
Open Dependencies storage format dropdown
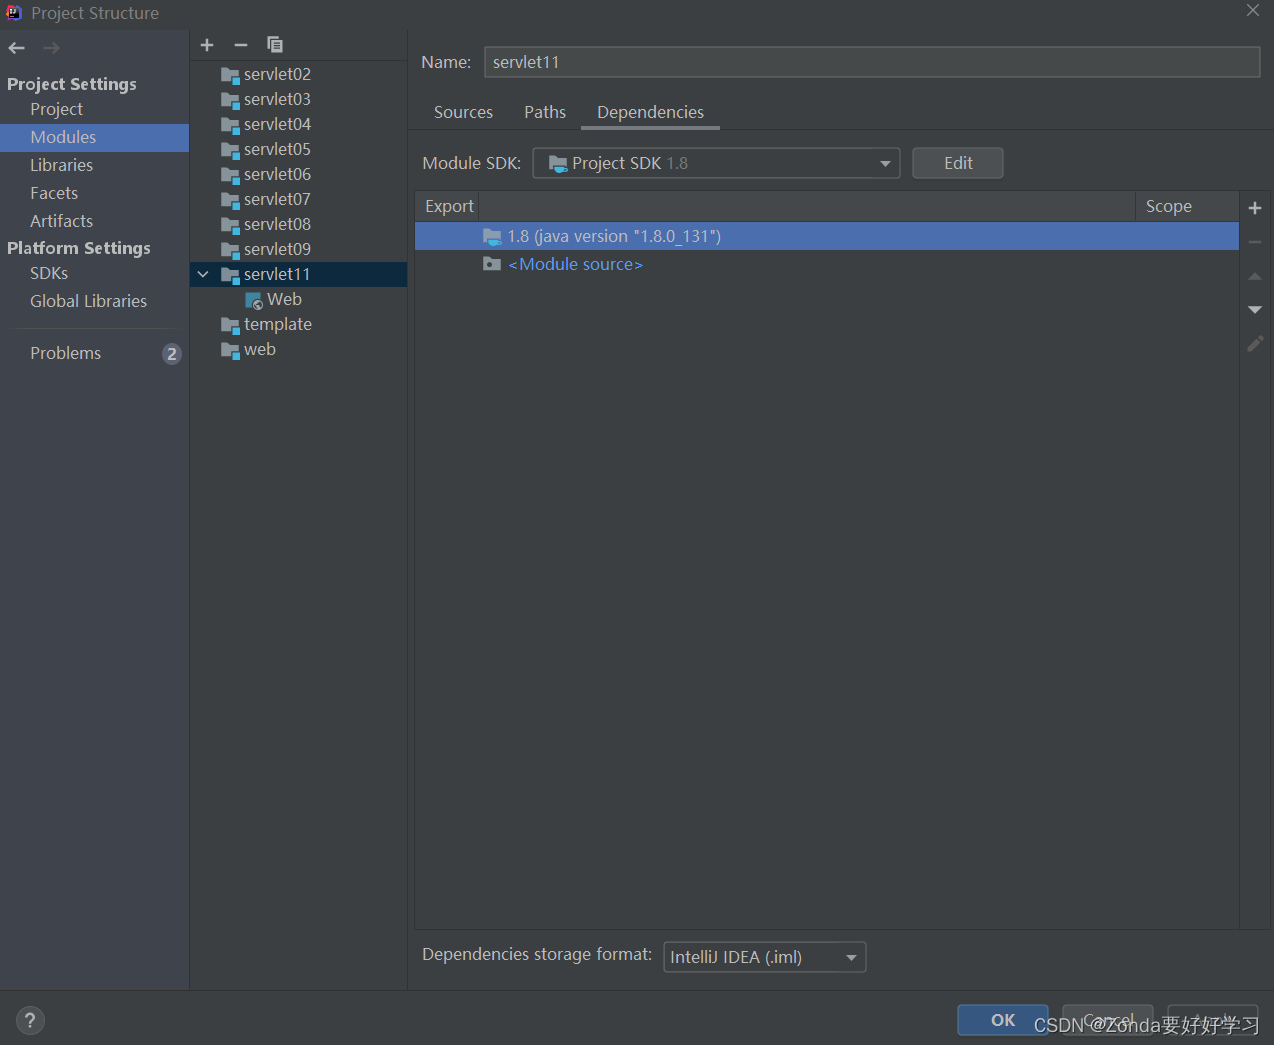(x=765, y=957)
